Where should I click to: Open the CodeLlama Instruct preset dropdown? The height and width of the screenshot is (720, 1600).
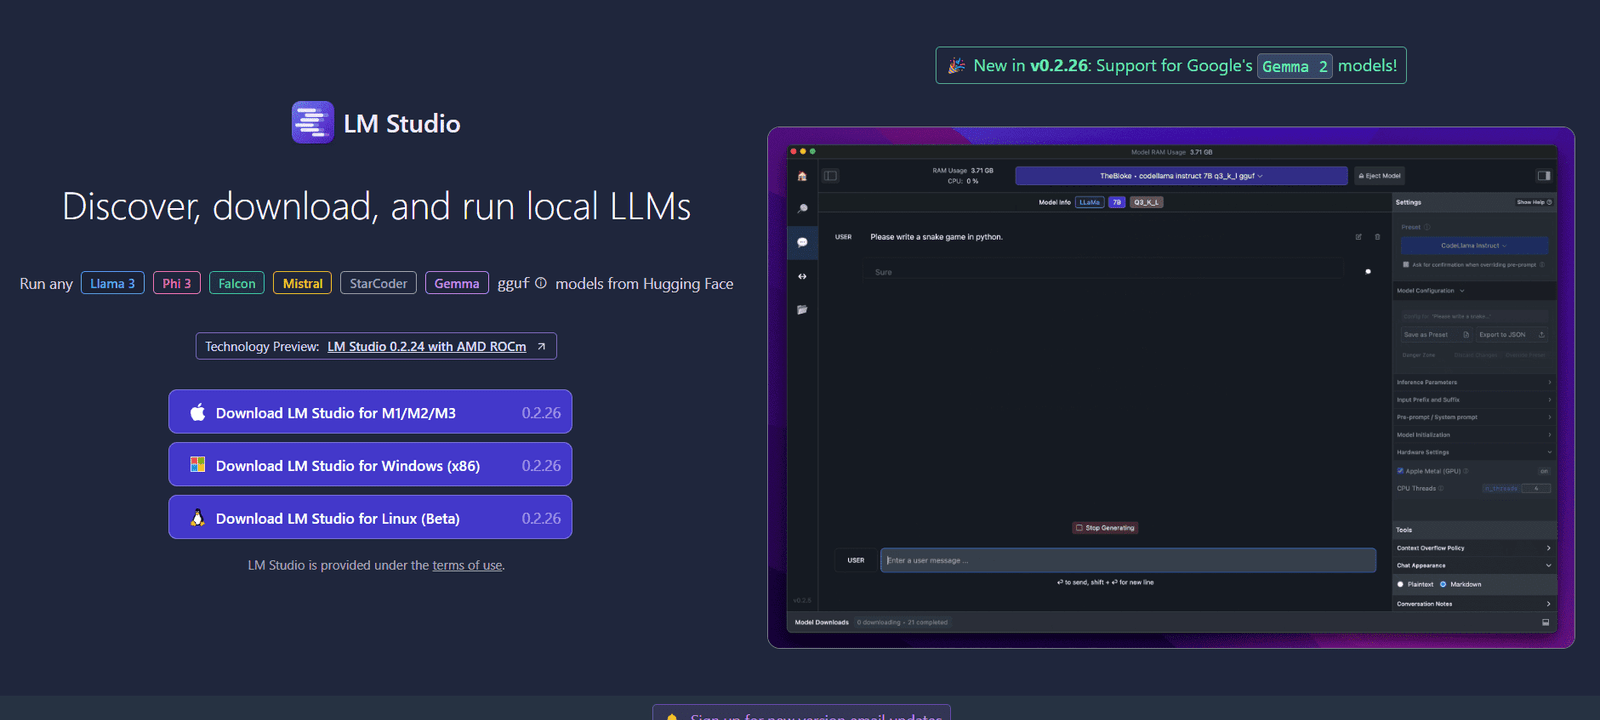1473,245
